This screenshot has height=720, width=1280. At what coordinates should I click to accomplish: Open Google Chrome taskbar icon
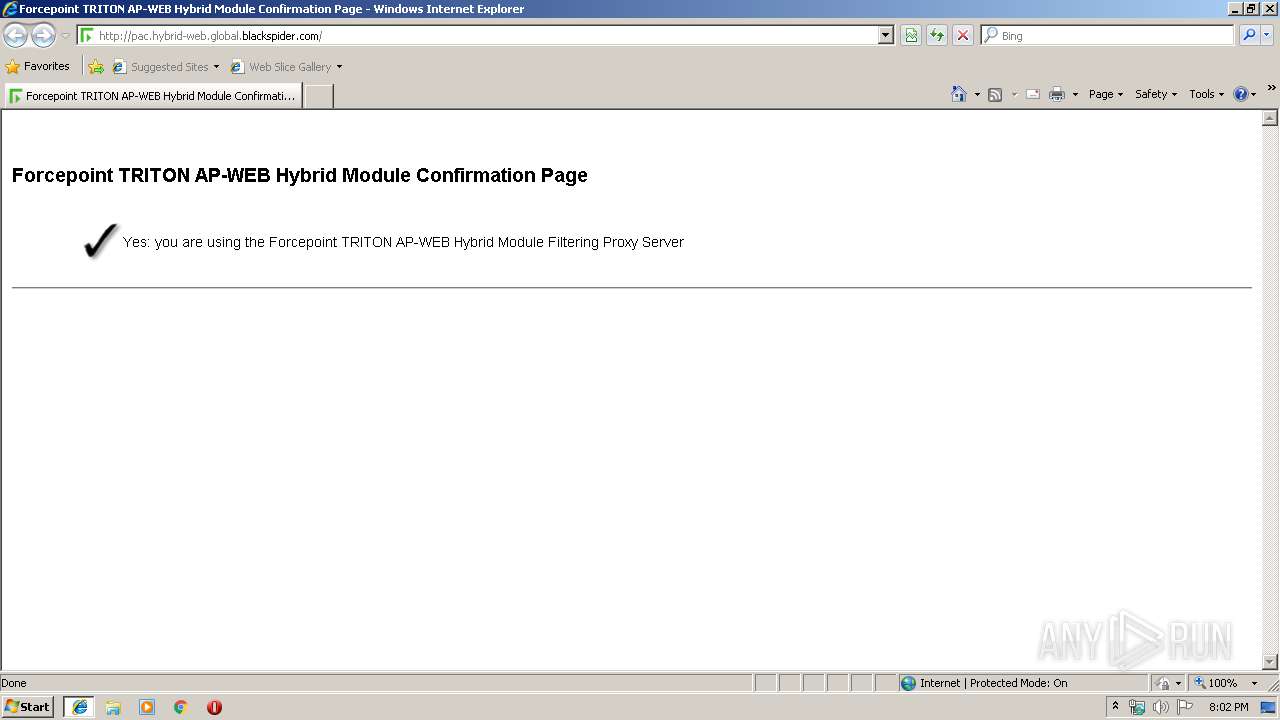pyautogui.click(x=181, y=707)
